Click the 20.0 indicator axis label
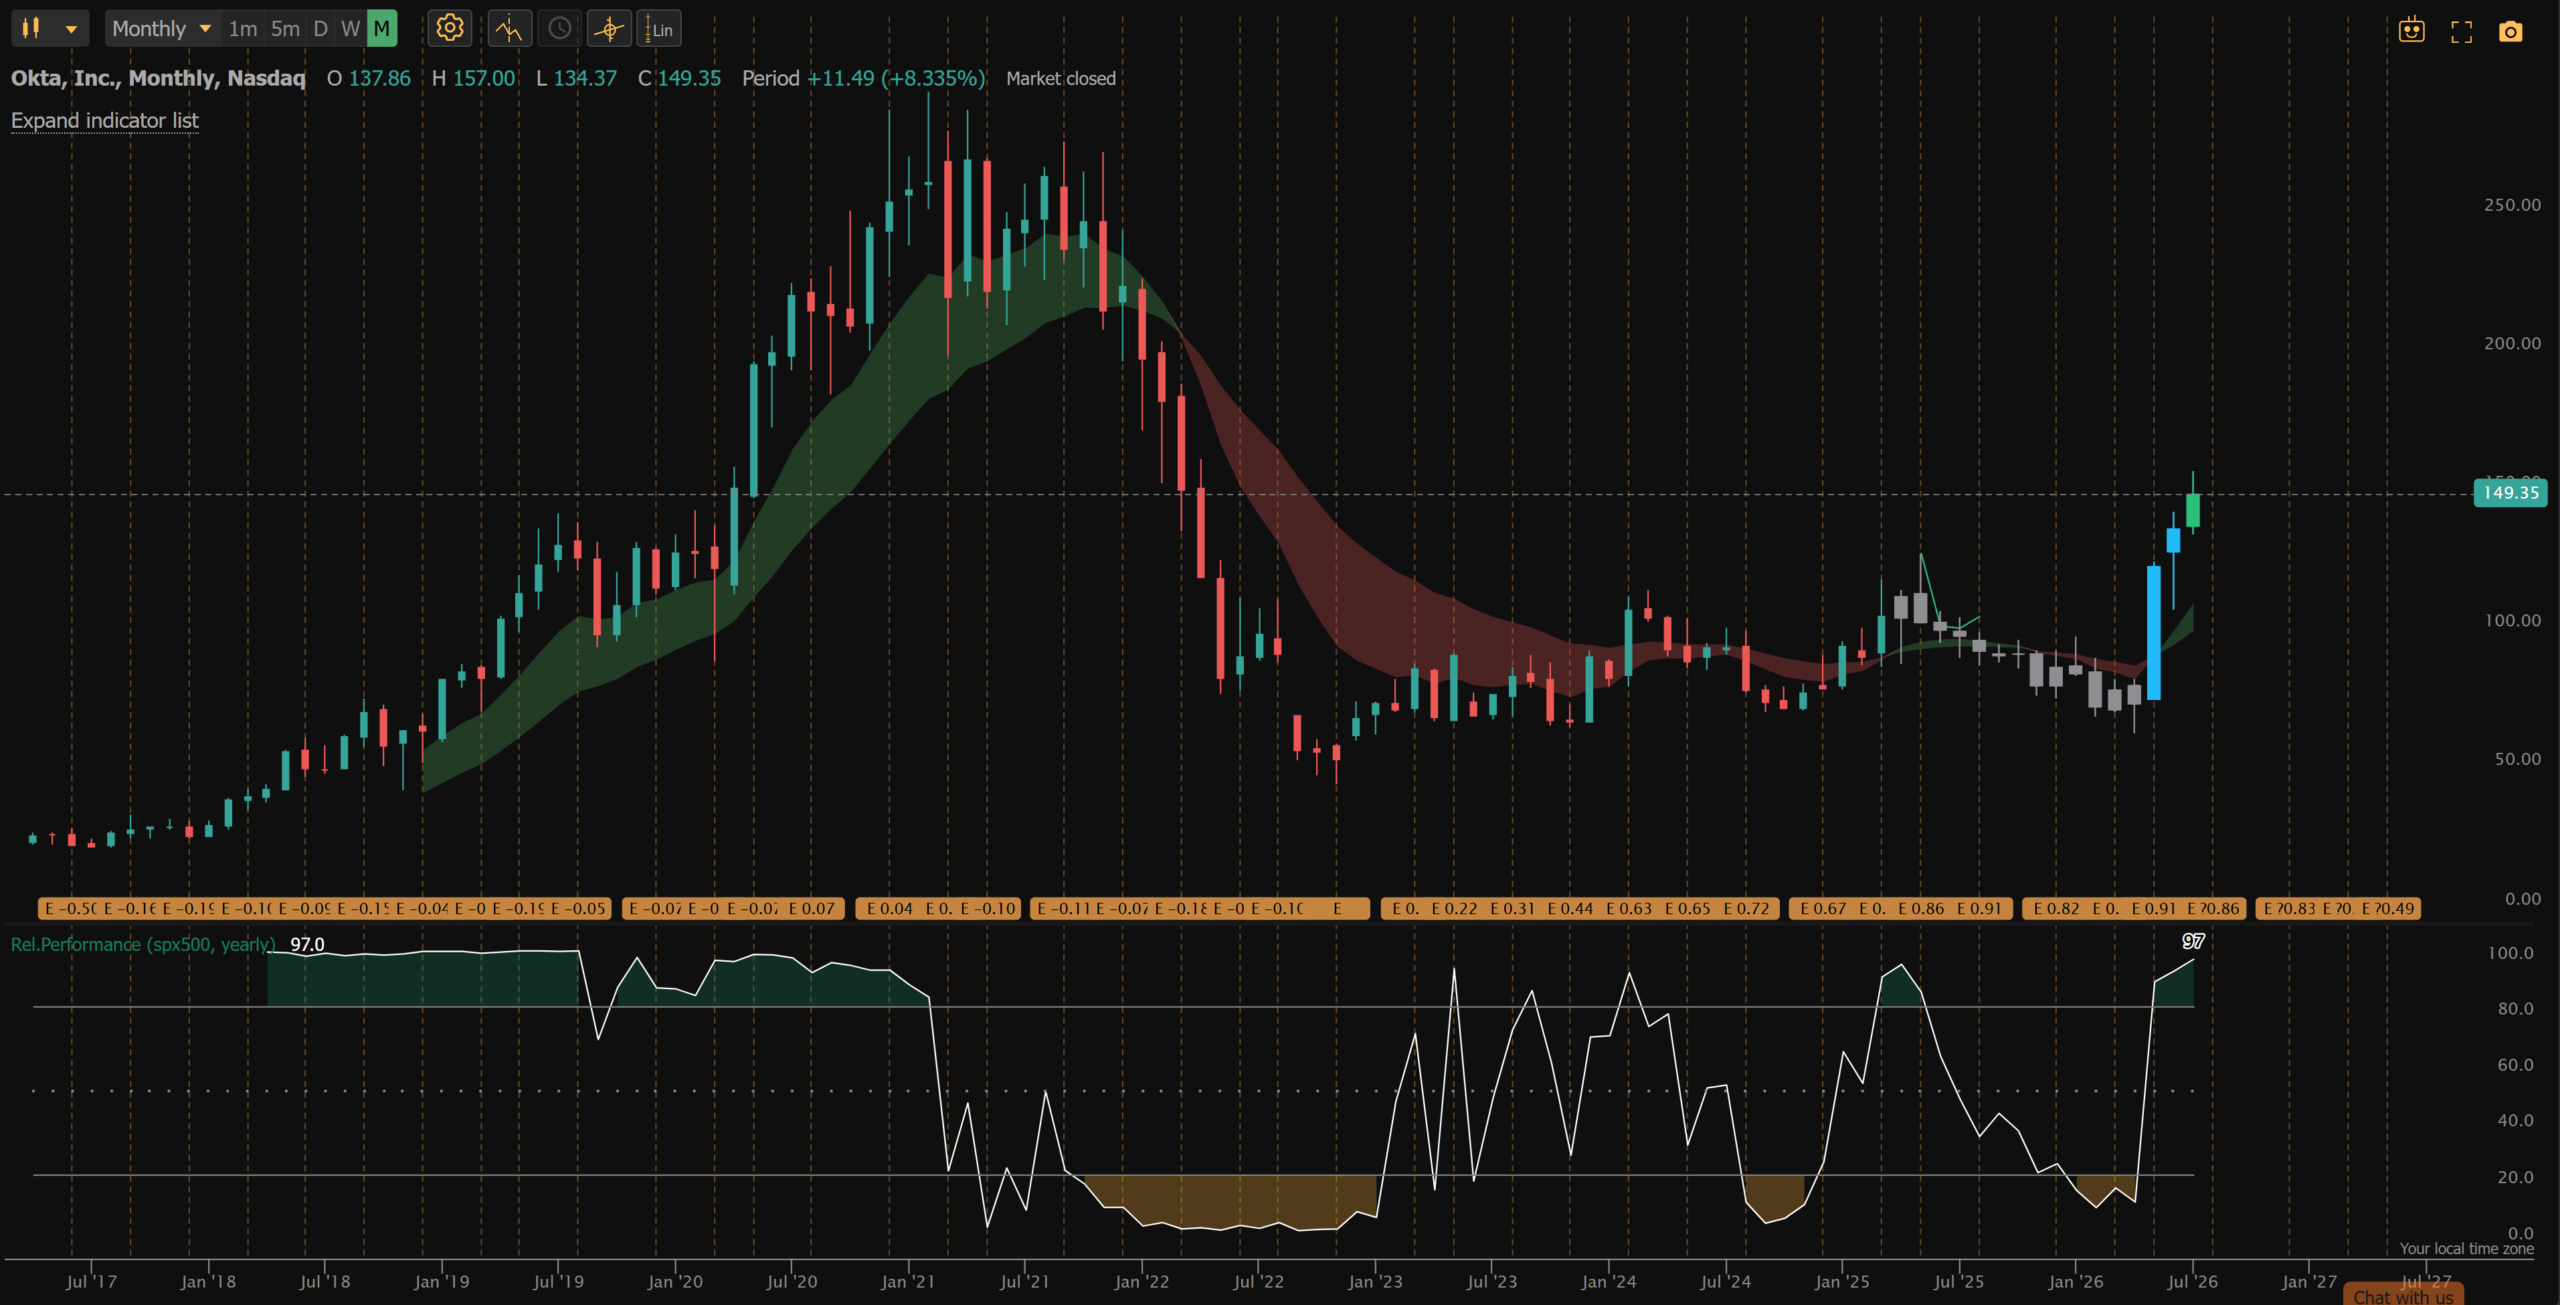 pos(2515,1177)
